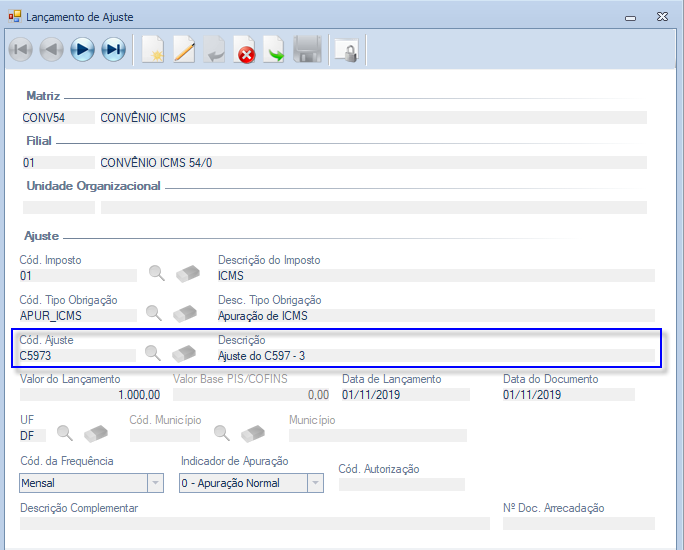Click Data de Lançamento field
The width and height of the screenshot is (684, 550).
(406, 395)
